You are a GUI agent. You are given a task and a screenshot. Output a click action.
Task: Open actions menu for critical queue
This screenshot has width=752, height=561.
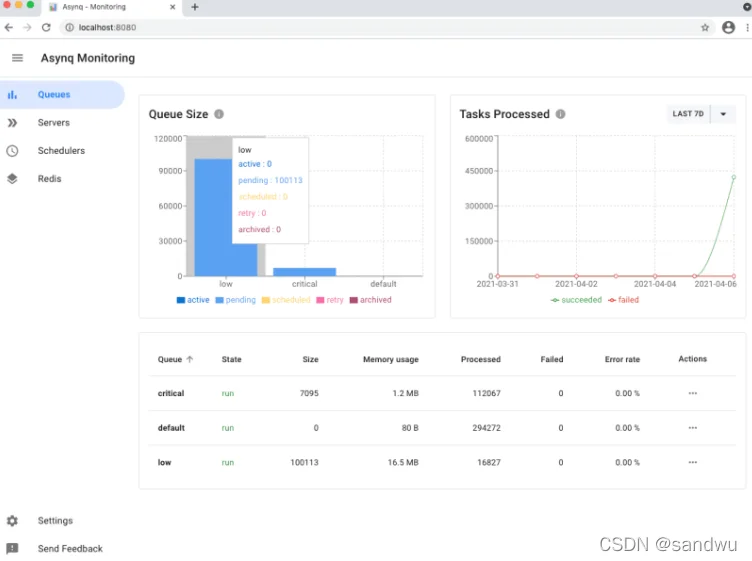[693, 393]
